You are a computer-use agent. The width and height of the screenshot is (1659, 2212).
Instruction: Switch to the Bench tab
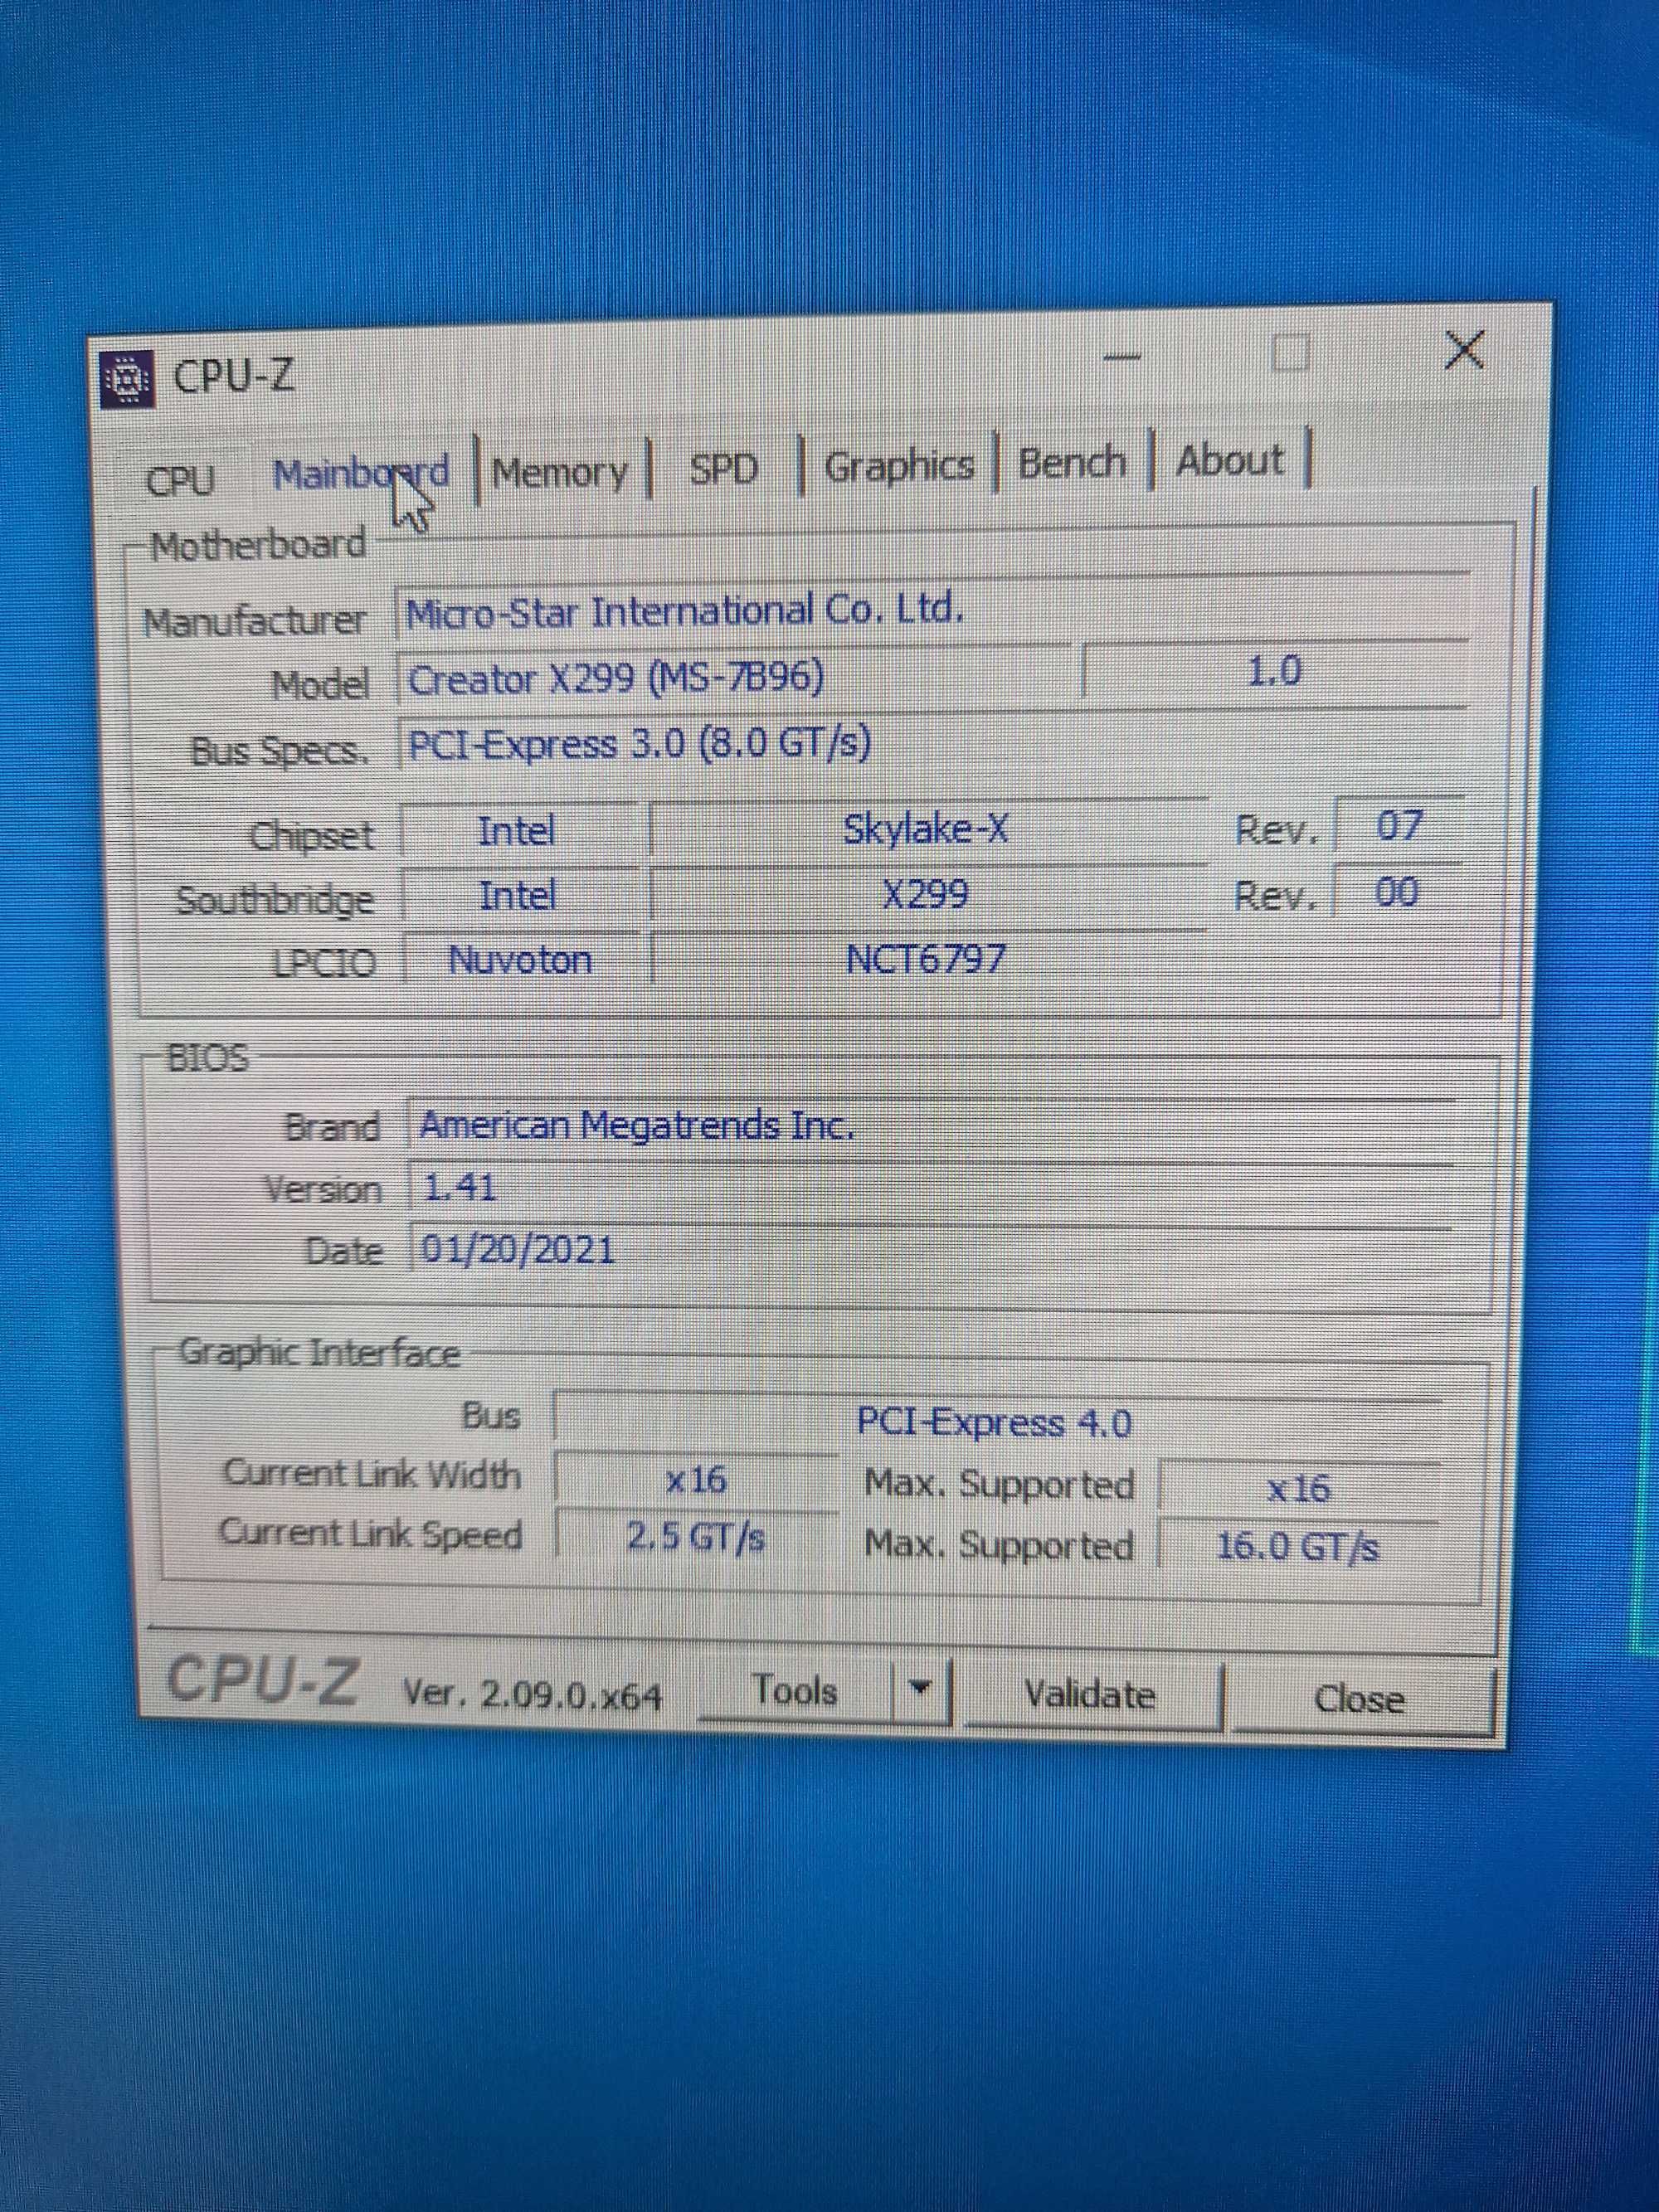[x=1072, y=462]
